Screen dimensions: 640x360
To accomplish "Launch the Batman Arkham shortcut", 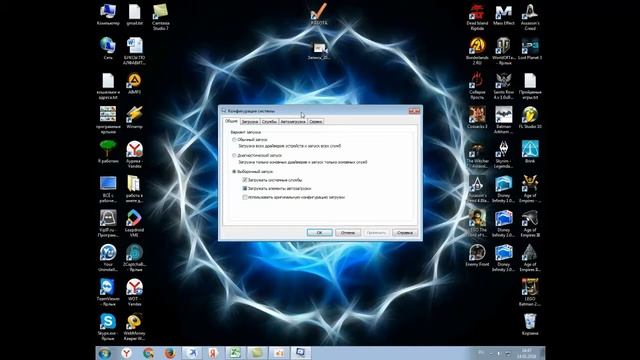I will (504, 120).
